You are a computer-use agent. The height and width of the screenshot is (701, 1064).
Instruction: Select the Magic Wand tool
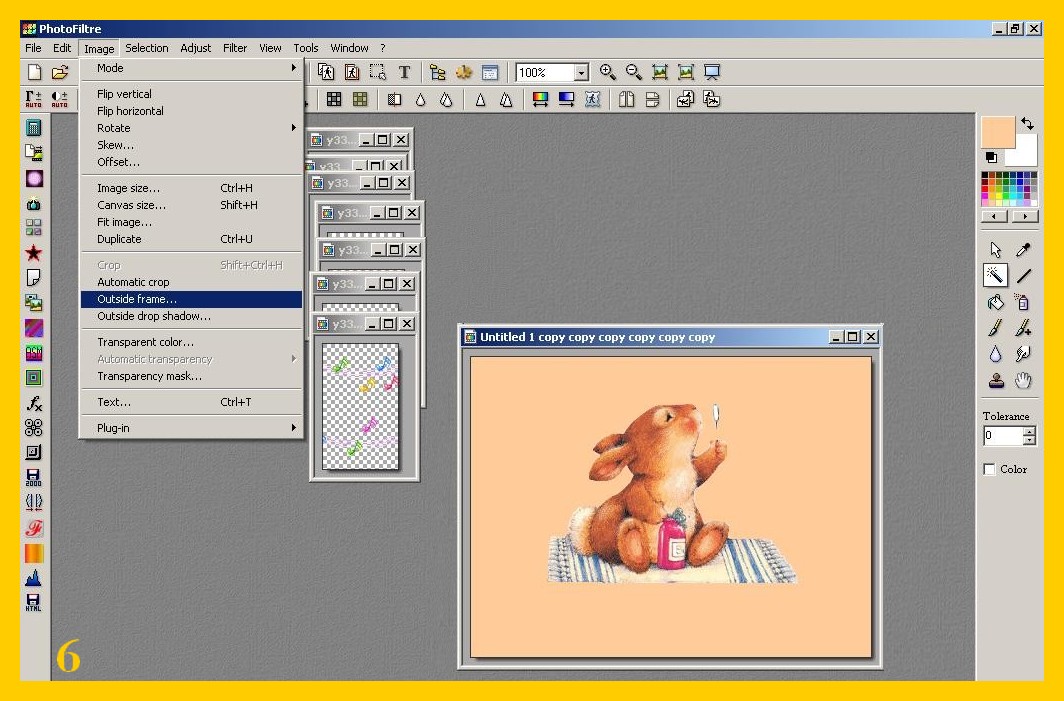[x=995, y=275]
